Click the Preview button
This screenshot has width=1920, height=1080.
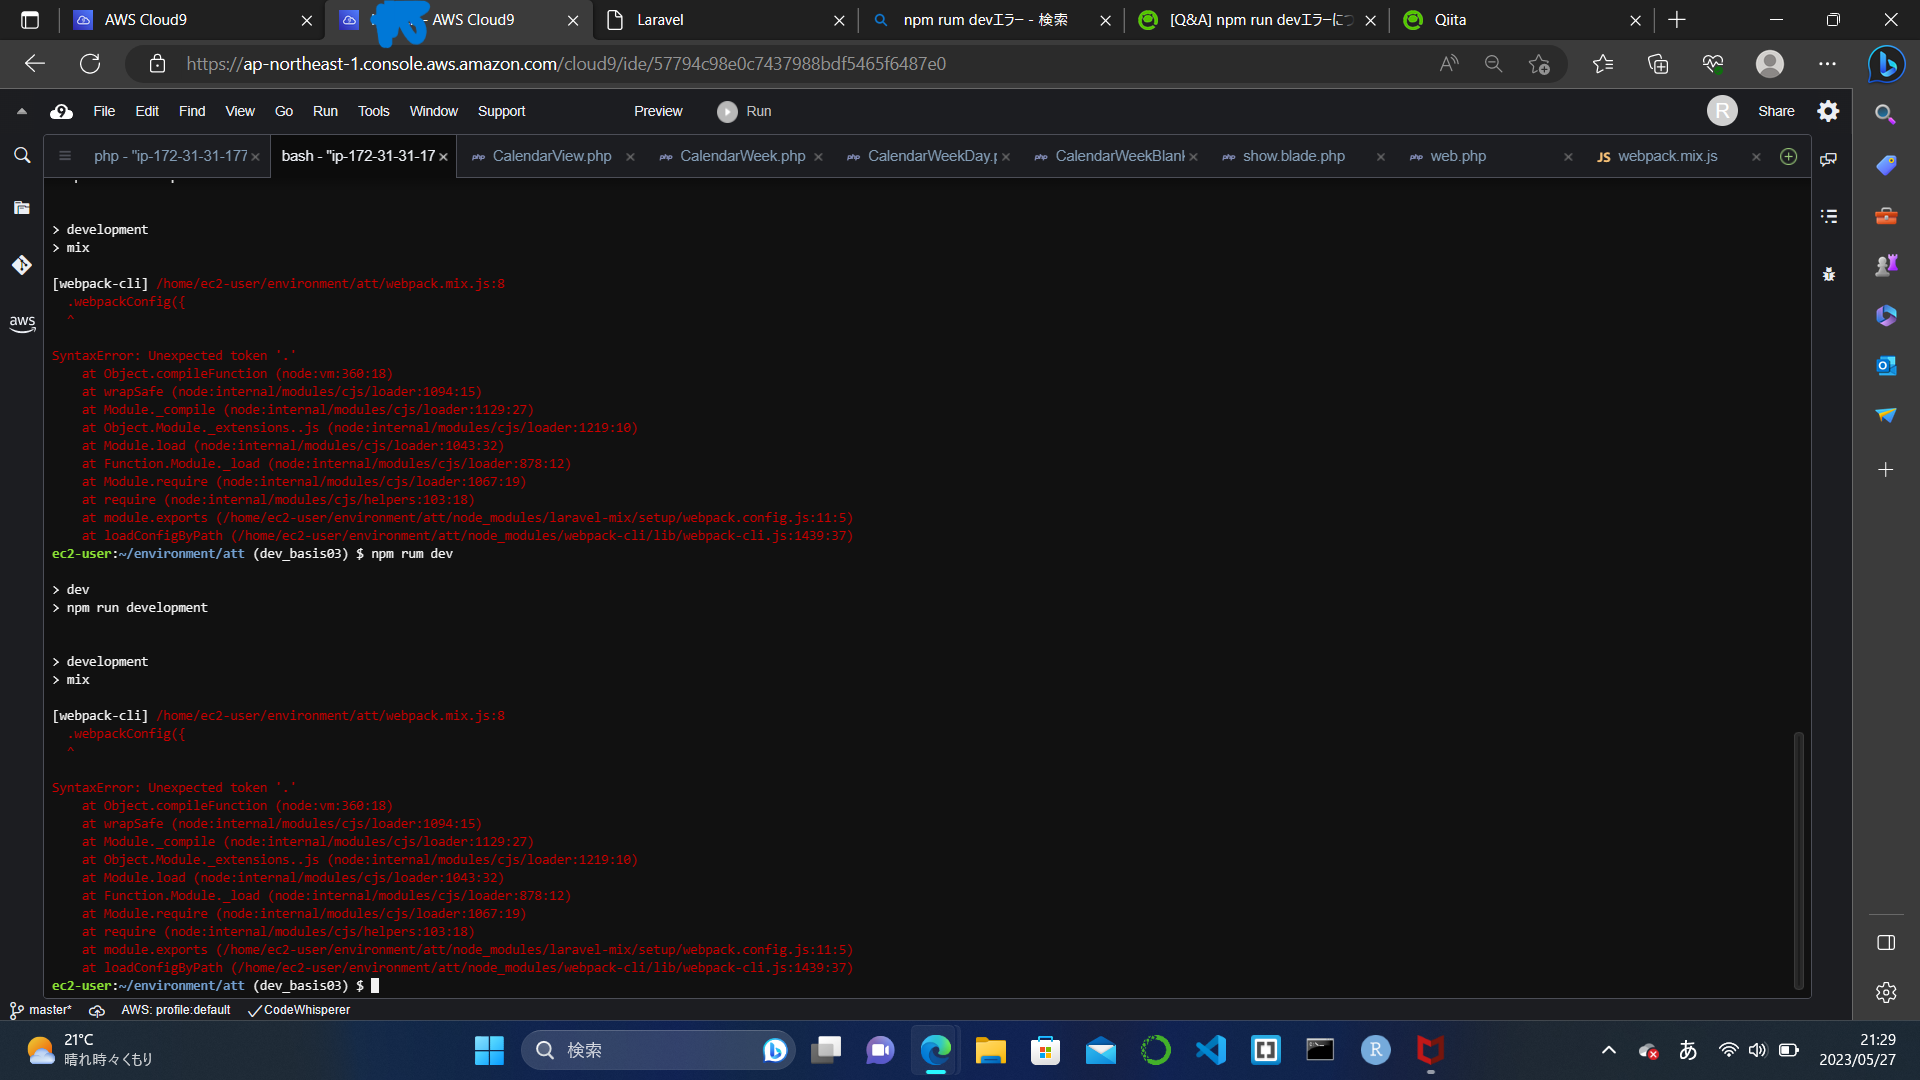(x=658, y=111)
